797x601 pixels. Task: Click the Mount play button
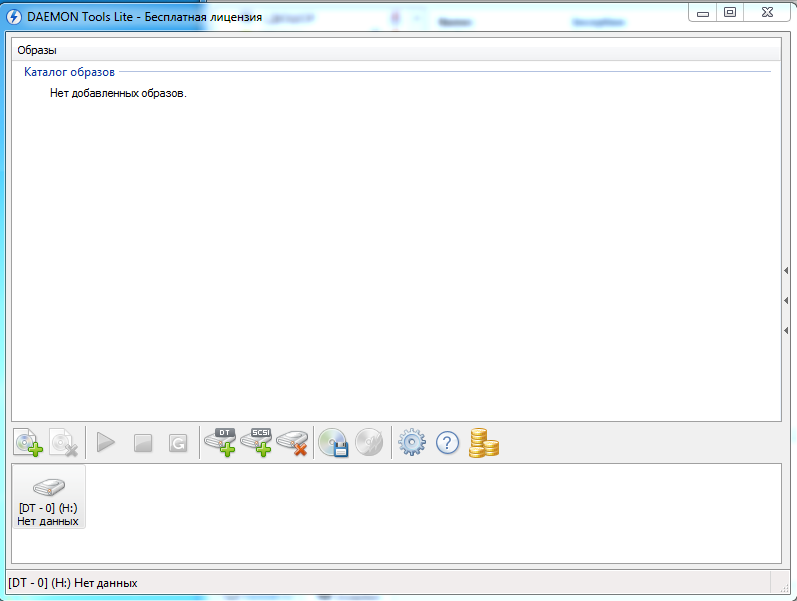tap(106, 442)
